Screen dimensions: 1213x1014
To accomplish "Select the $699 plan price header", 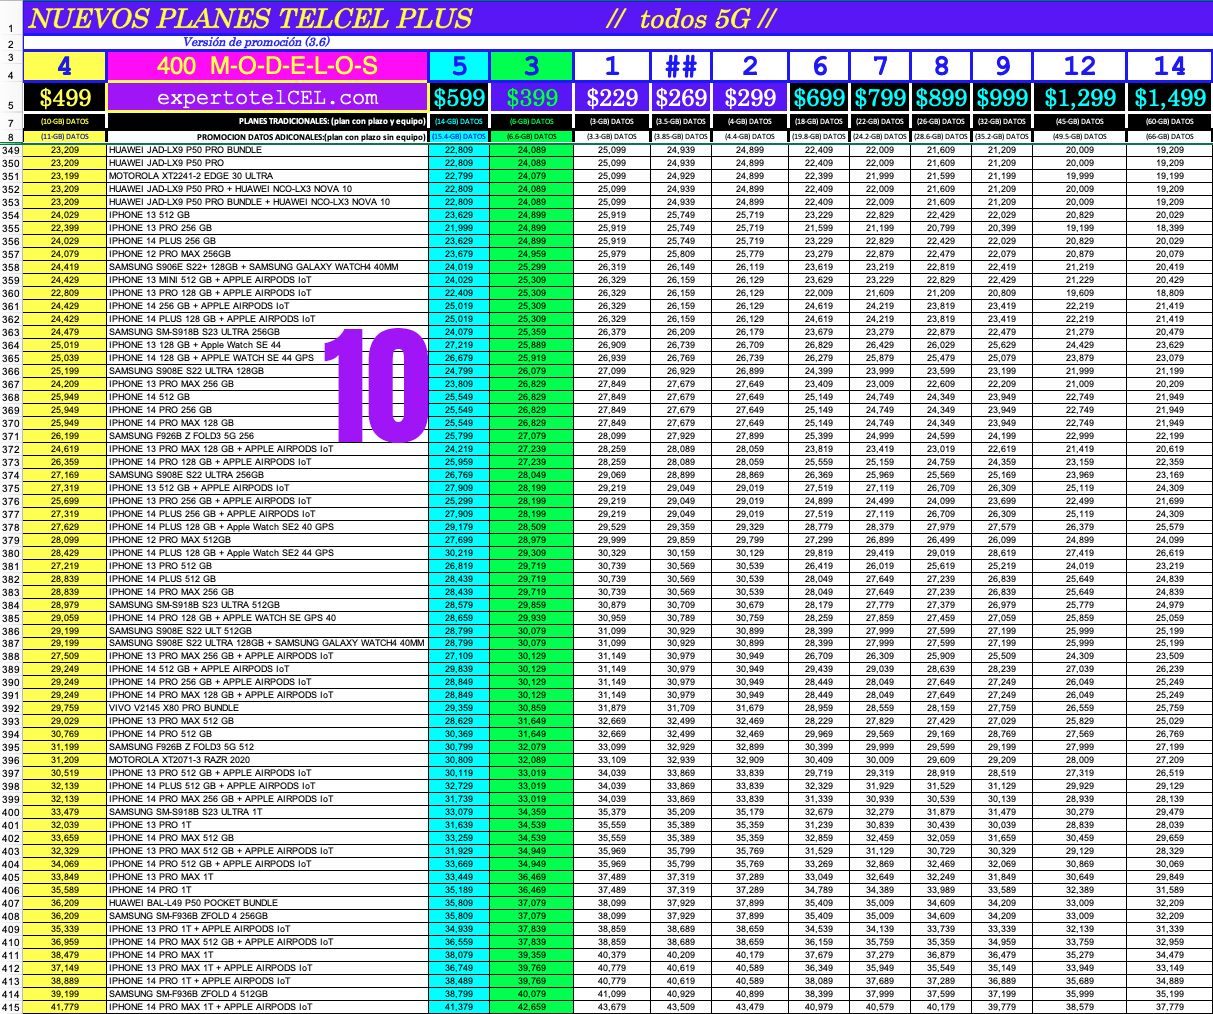I will coord(820,97).
